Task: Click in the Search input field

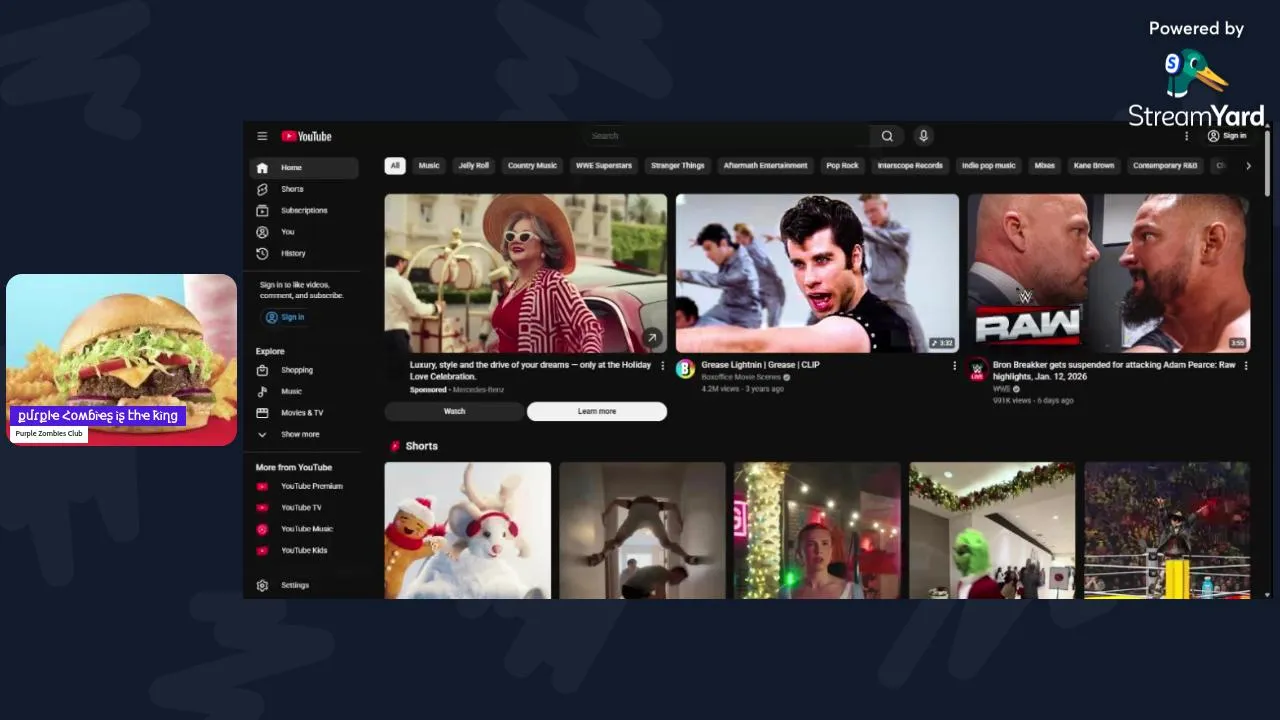Action: tap(727, 136)
